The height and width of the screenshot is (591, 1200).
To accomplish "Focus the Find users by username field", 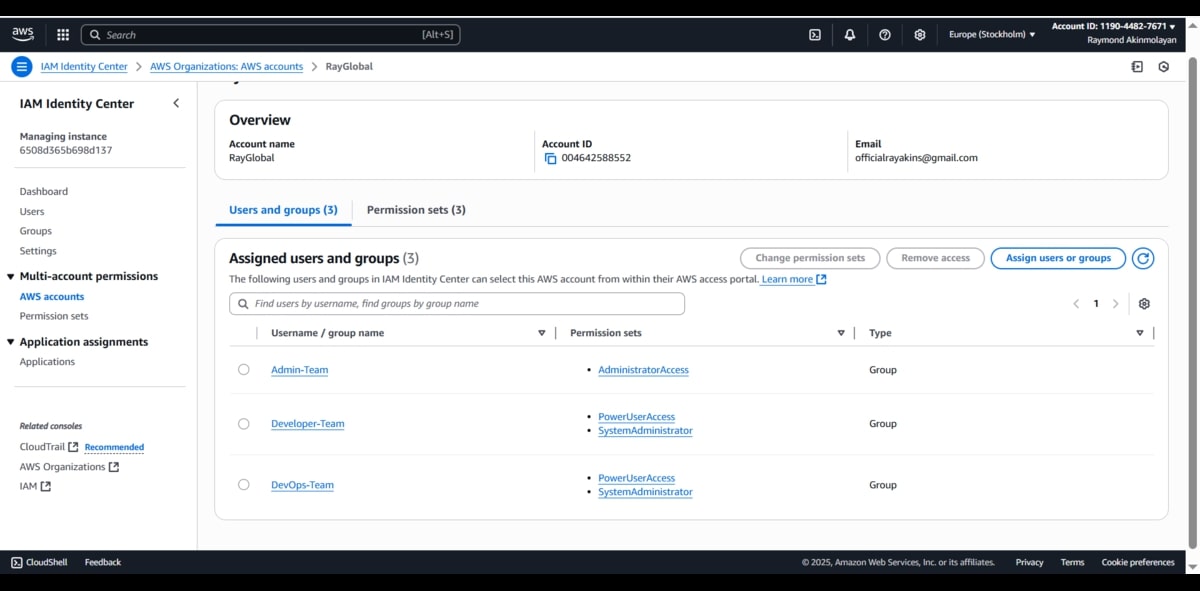I will pos(457,304).
